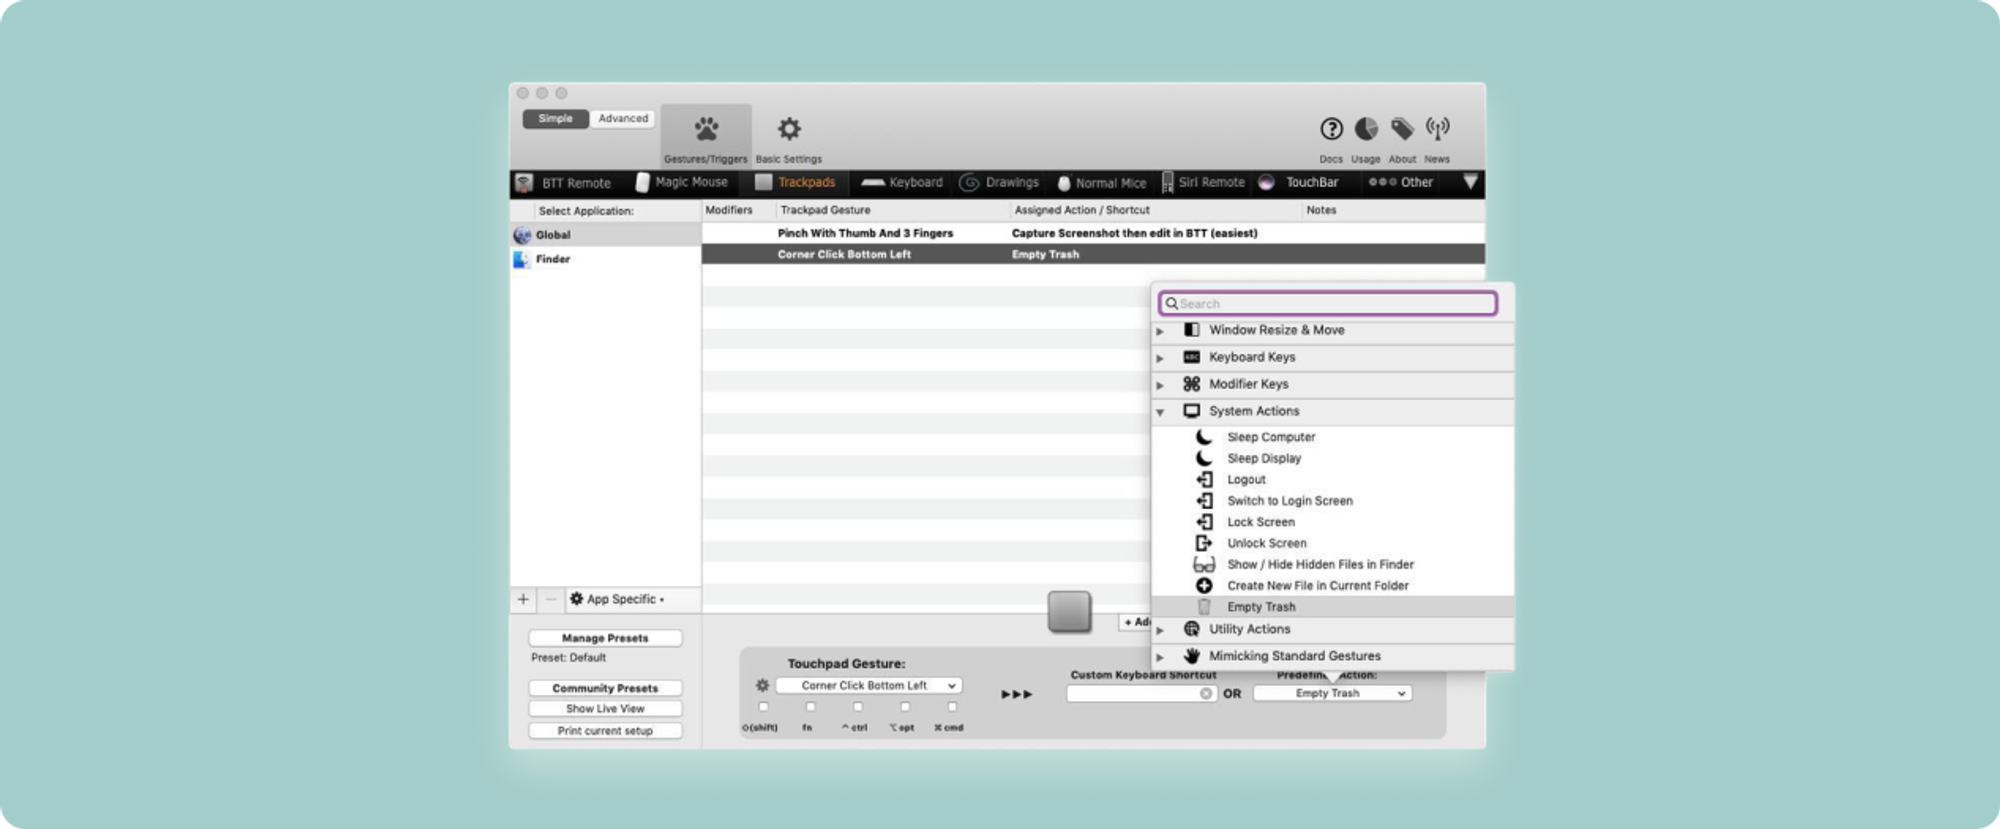2000x829 pixels.
Task: Collapse the System Actions category
Action: point(1160,412)
